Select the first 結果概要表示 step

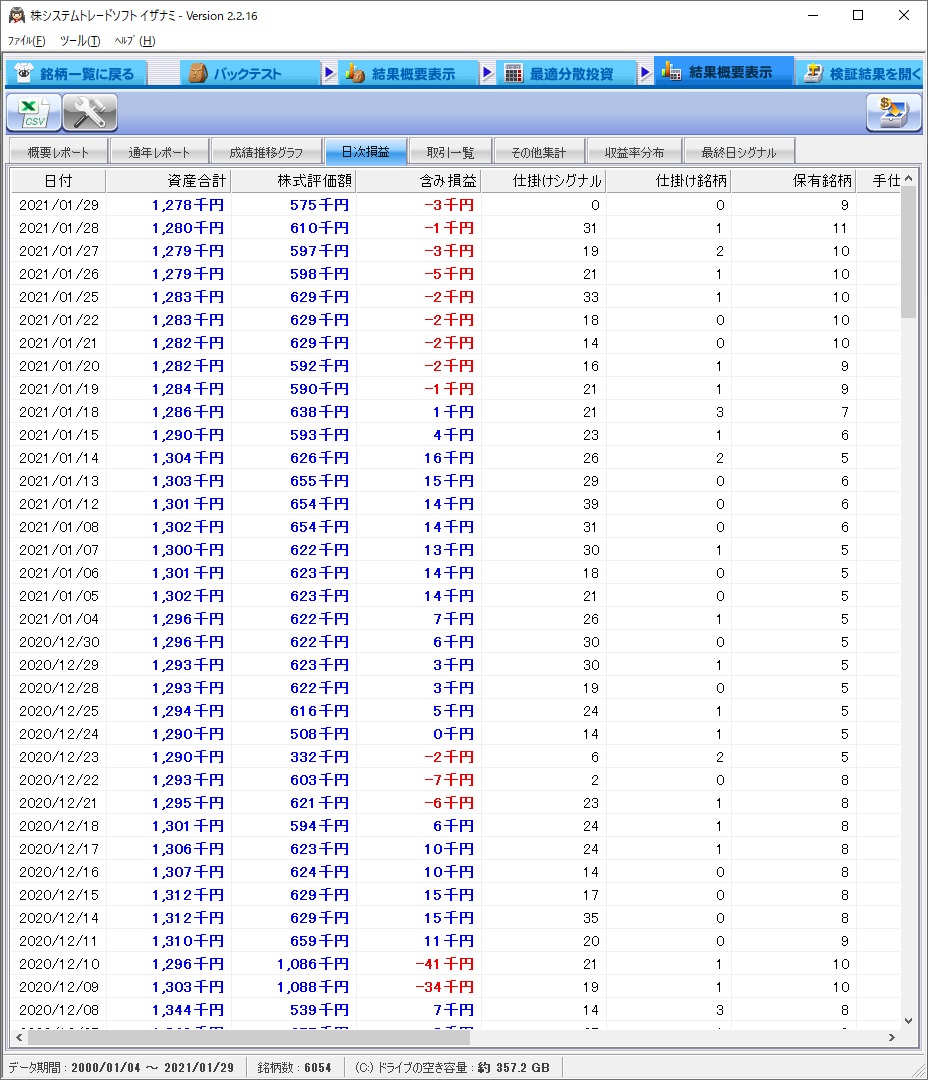pyautogui.click(x=410, y=74)
